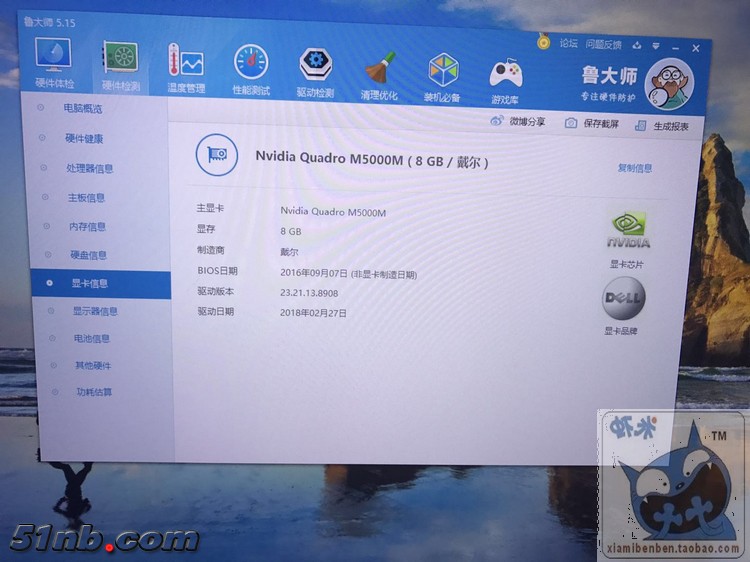
Task: Click the 鲁大师 mascot avatar
Action: point(669,85)
